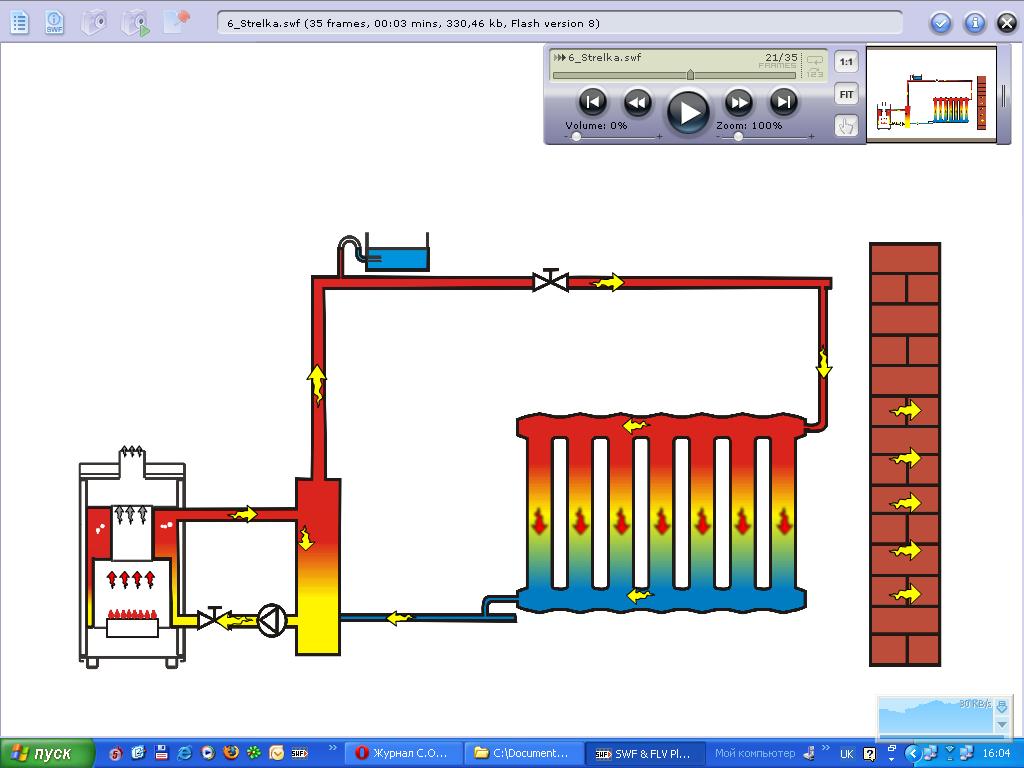
Task: Open the playlist icon in top toolbar
Action: click(x=18, y=22)
